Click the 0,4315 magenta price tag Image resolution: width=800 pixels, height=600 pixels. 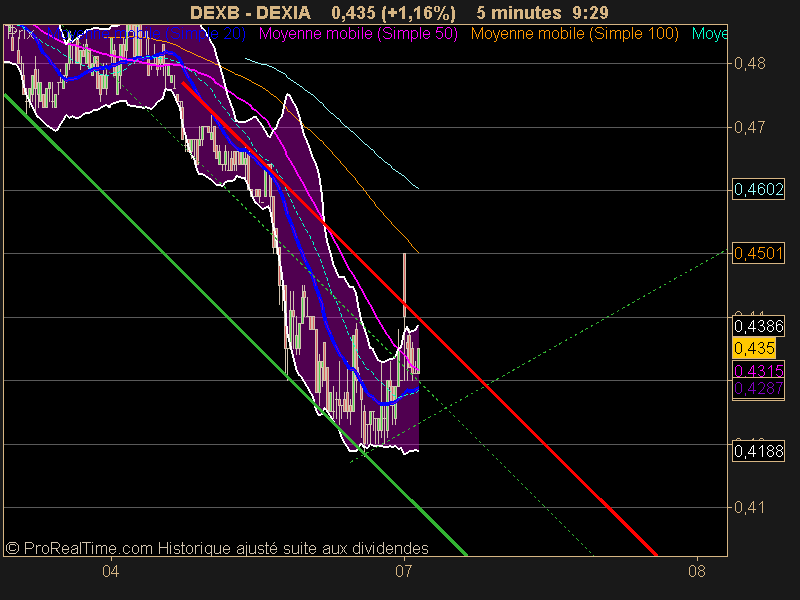(x=758, y=371)
